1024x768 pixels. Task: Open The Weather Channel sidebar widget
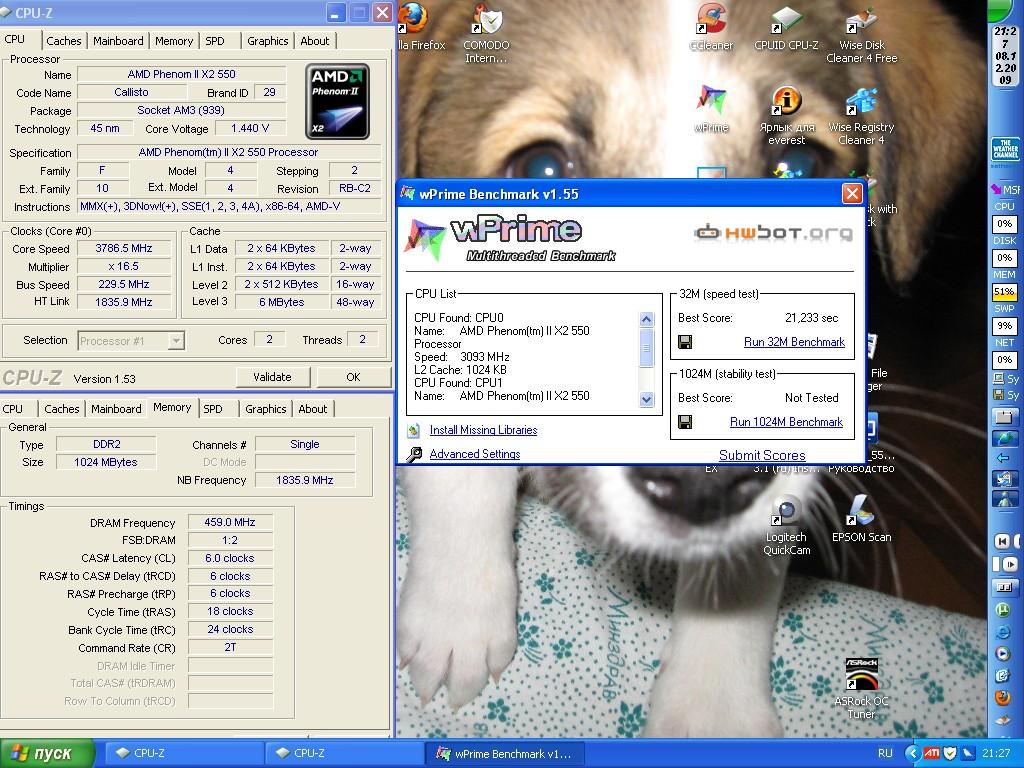point(1006,150)
